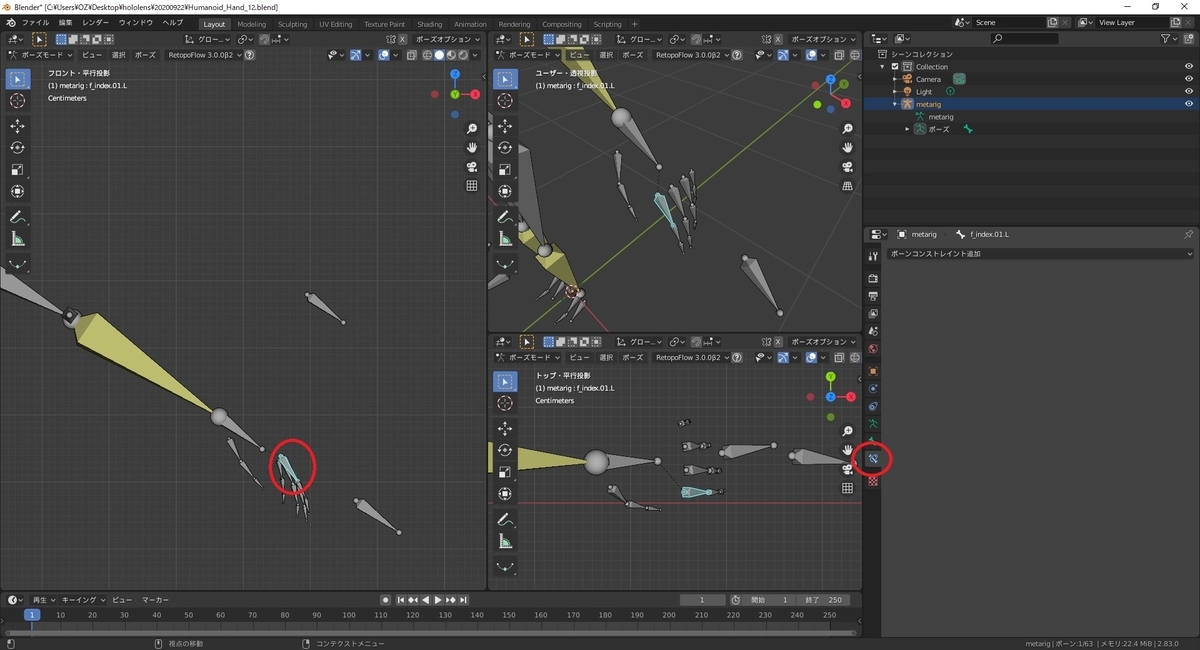Open the レンダー menu
This screenshot has width=1200, height=650.
tap(96, 22)
